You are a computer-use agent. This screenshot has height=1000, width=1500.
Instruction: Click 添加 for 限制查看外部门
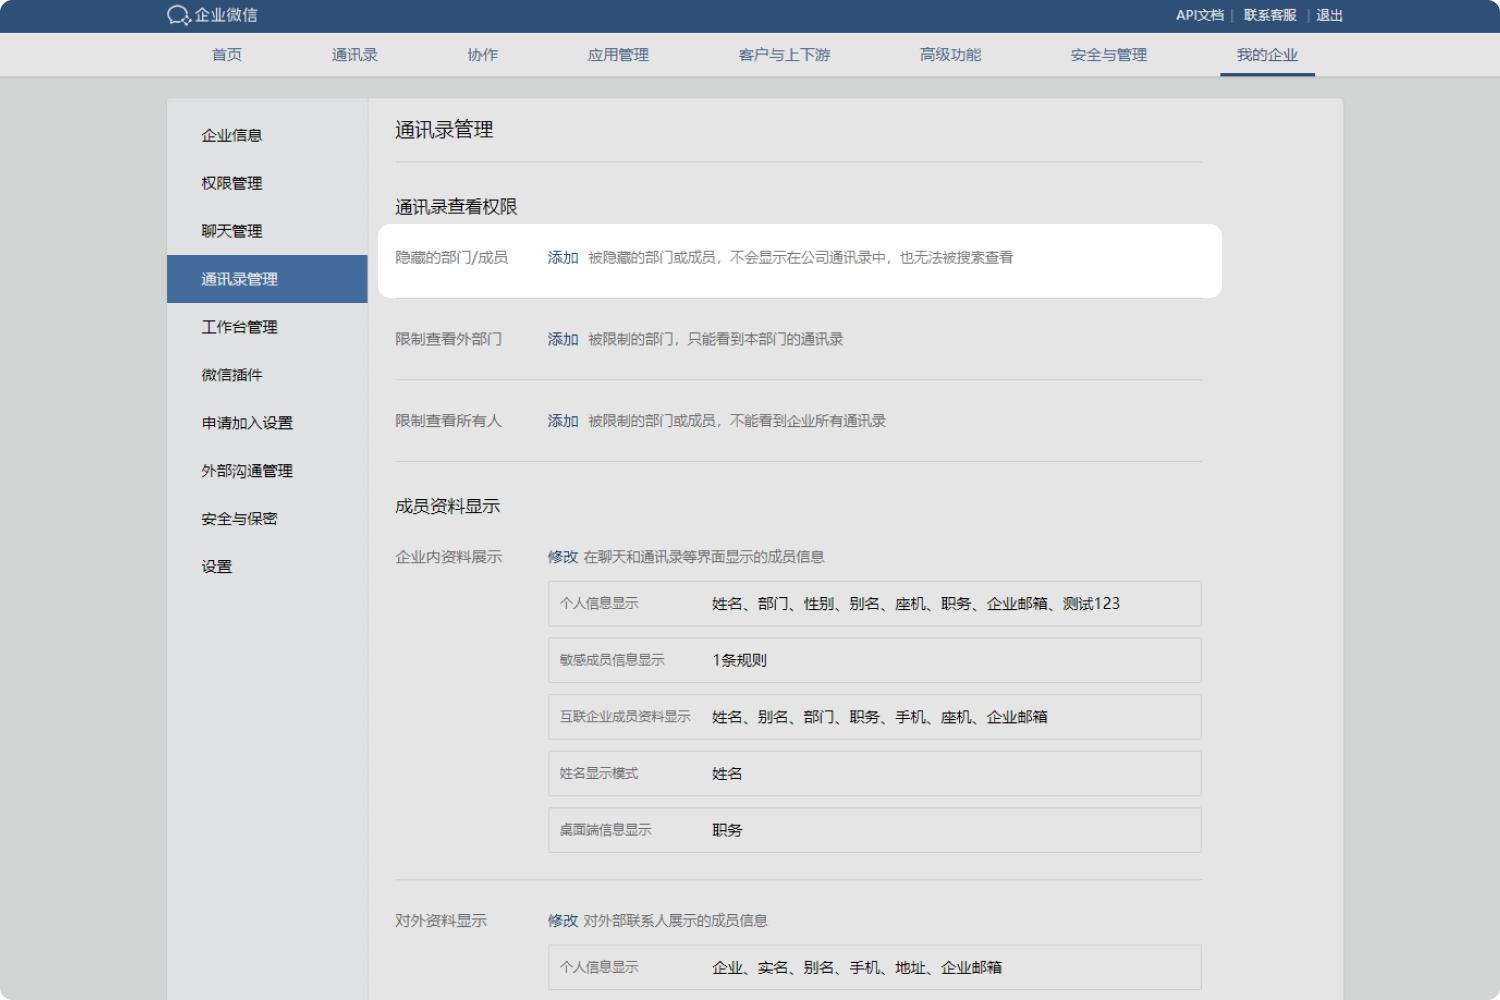[x=563, y=339]
